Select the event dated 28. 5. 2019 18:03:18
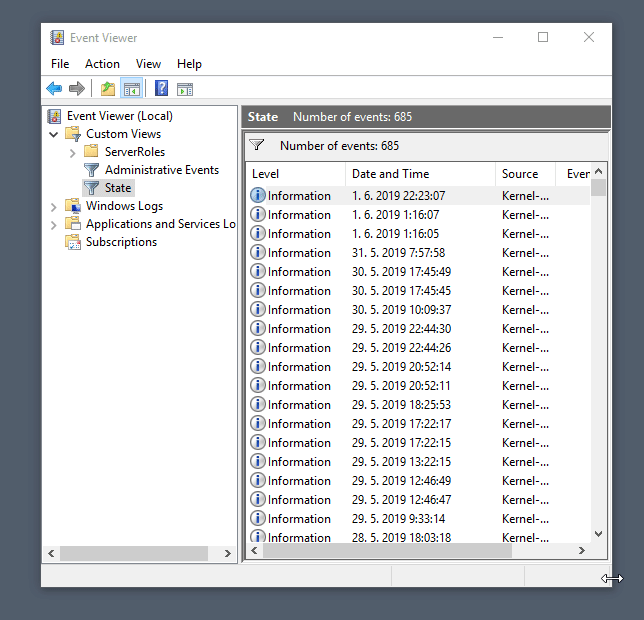 419,536
